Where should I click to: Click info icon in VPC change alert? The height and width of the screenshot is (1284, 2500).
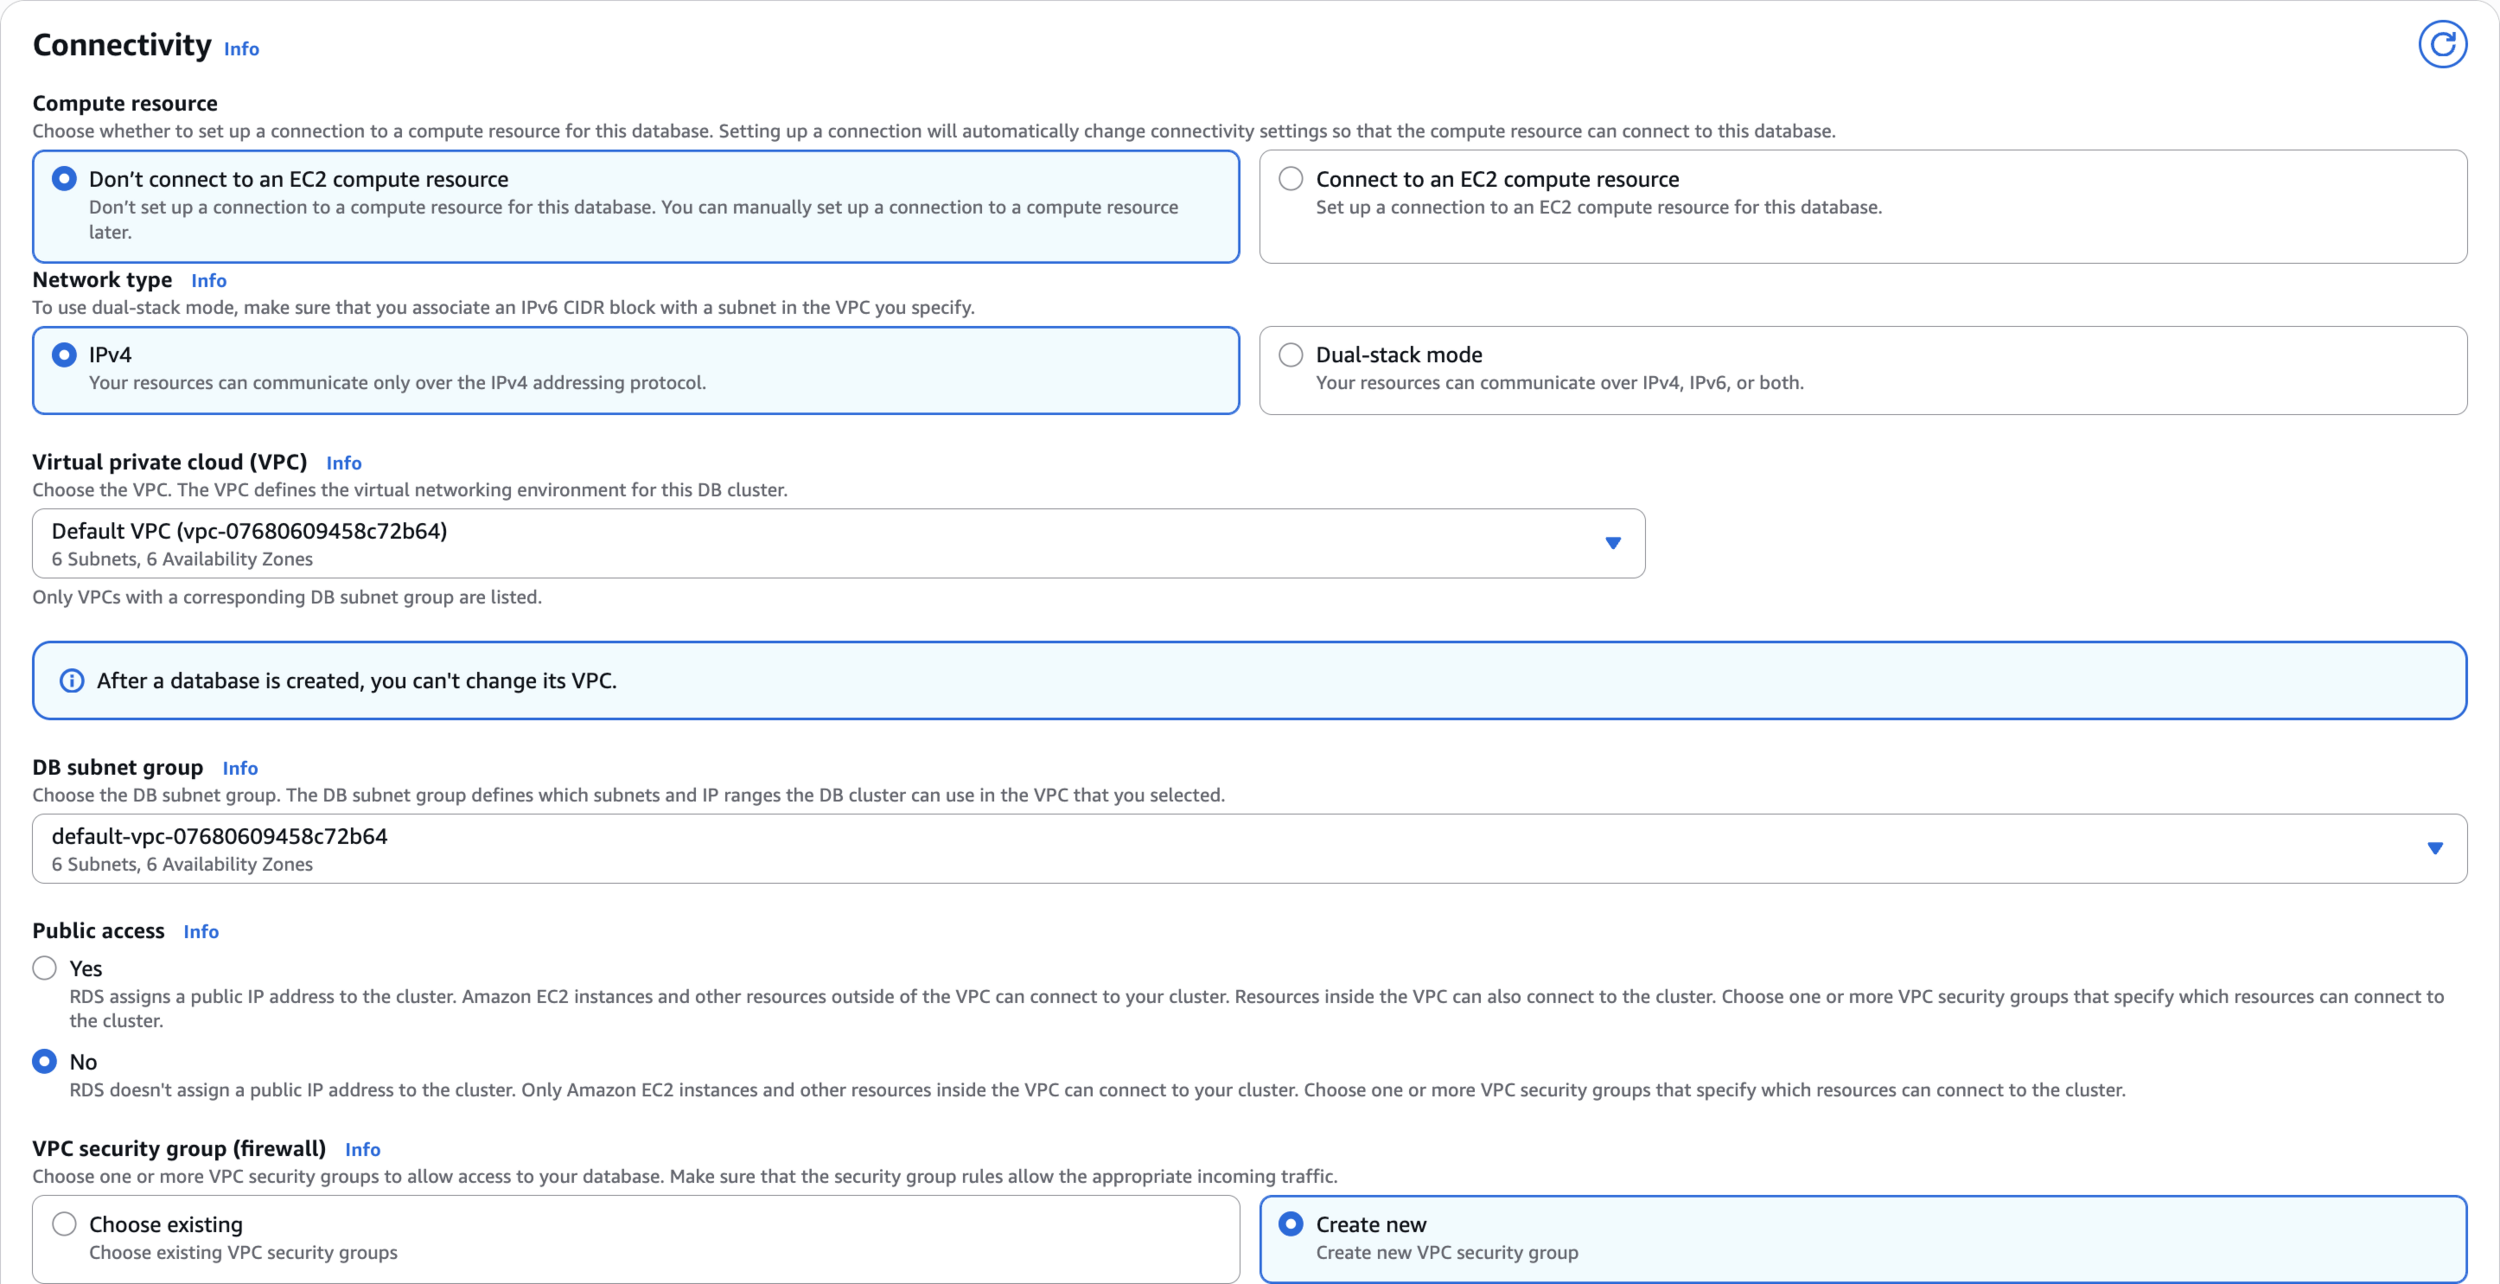pyautogui.click(x=72, y=681)
